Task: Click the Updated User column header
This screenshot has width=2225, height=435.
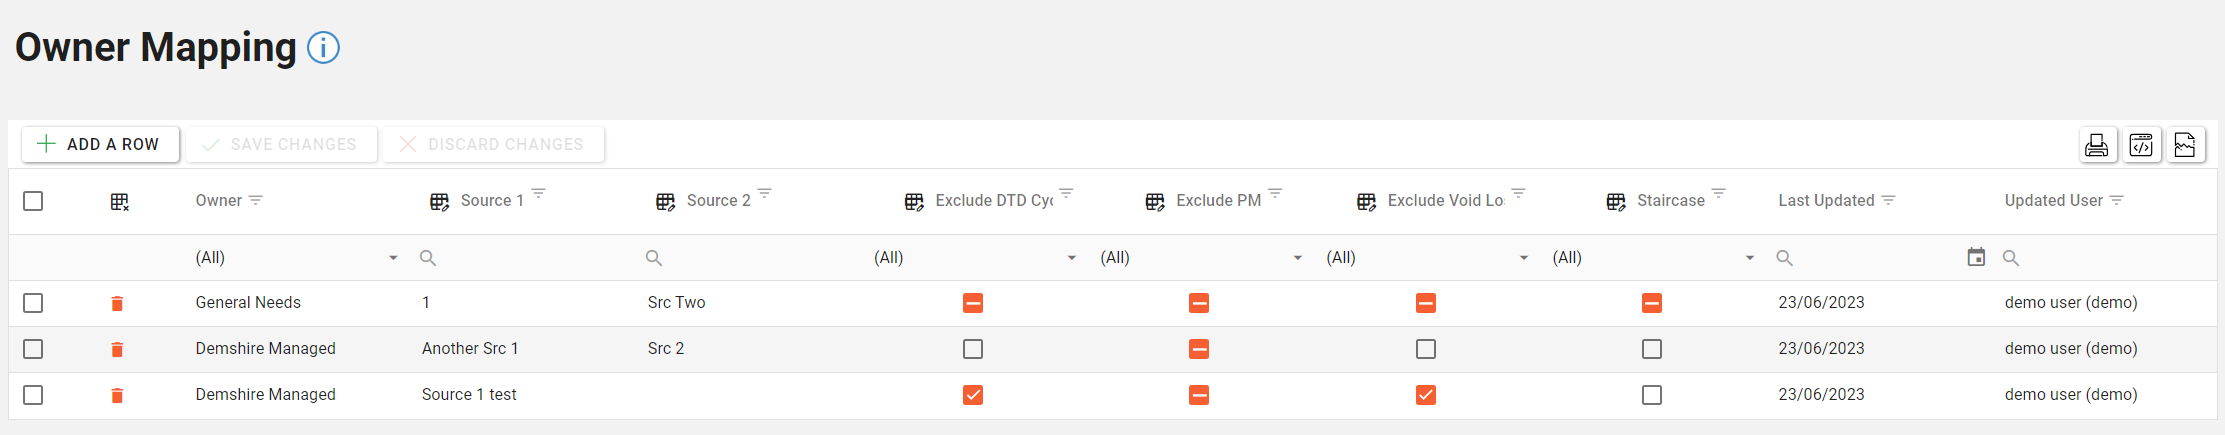Action: pos(2053,200)
